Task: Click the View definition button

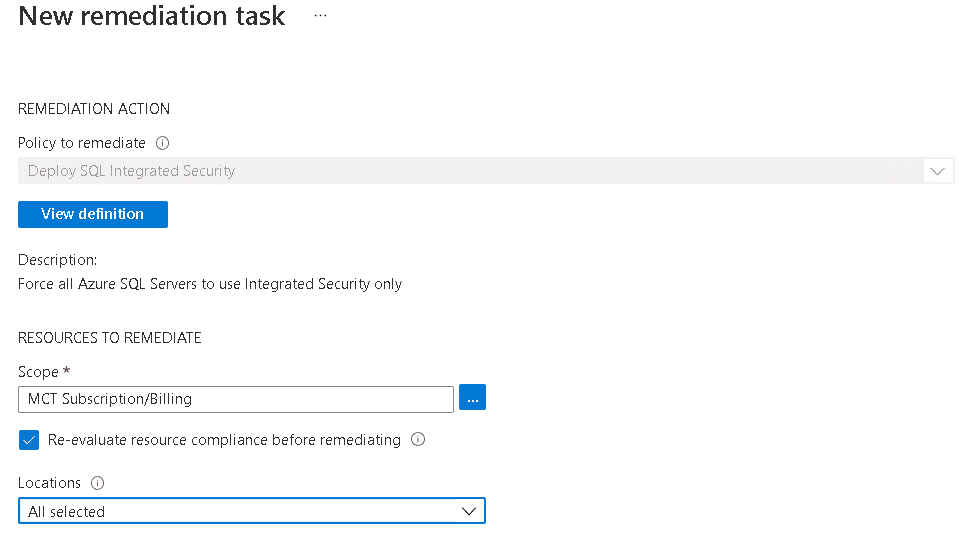Action: [x=93, y=214]
